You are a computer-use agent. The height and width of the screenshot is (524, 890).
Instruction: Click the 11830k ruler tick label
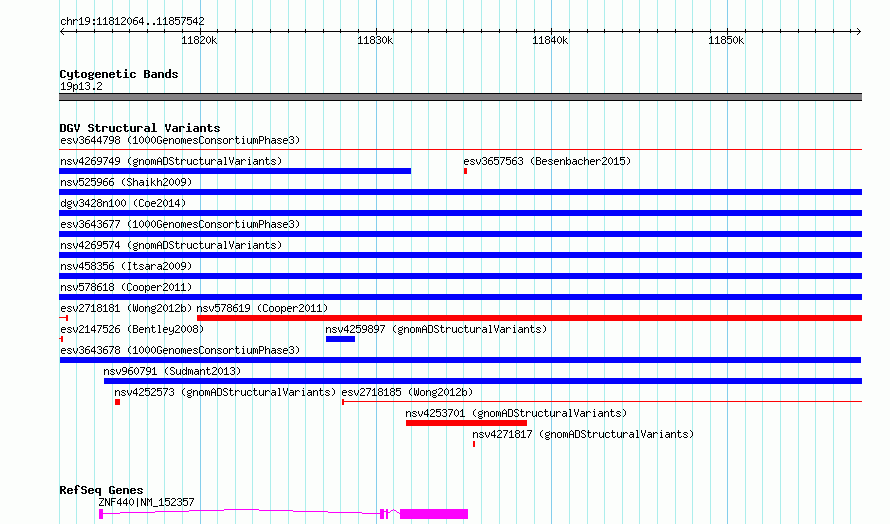[375, 40]
